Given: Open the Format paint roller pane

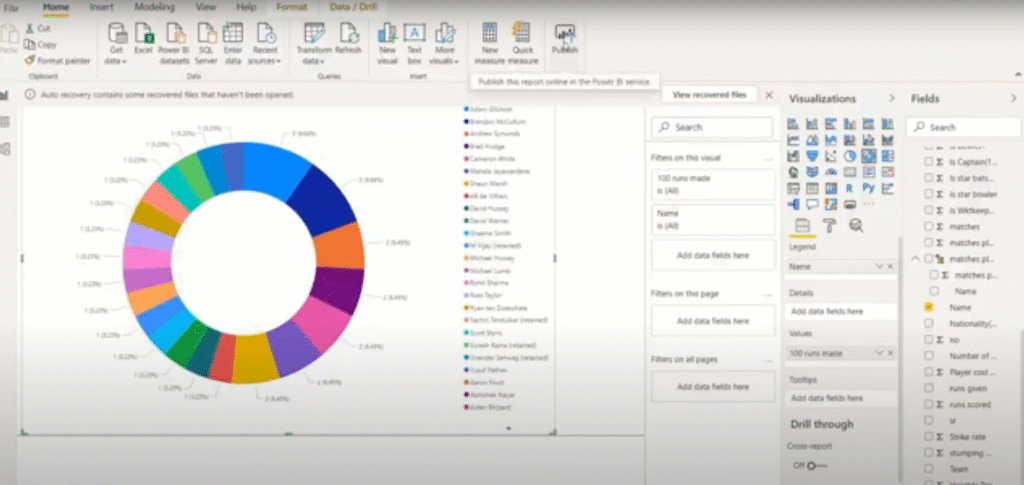Looking at the screenshot, I should pos(829,225).
